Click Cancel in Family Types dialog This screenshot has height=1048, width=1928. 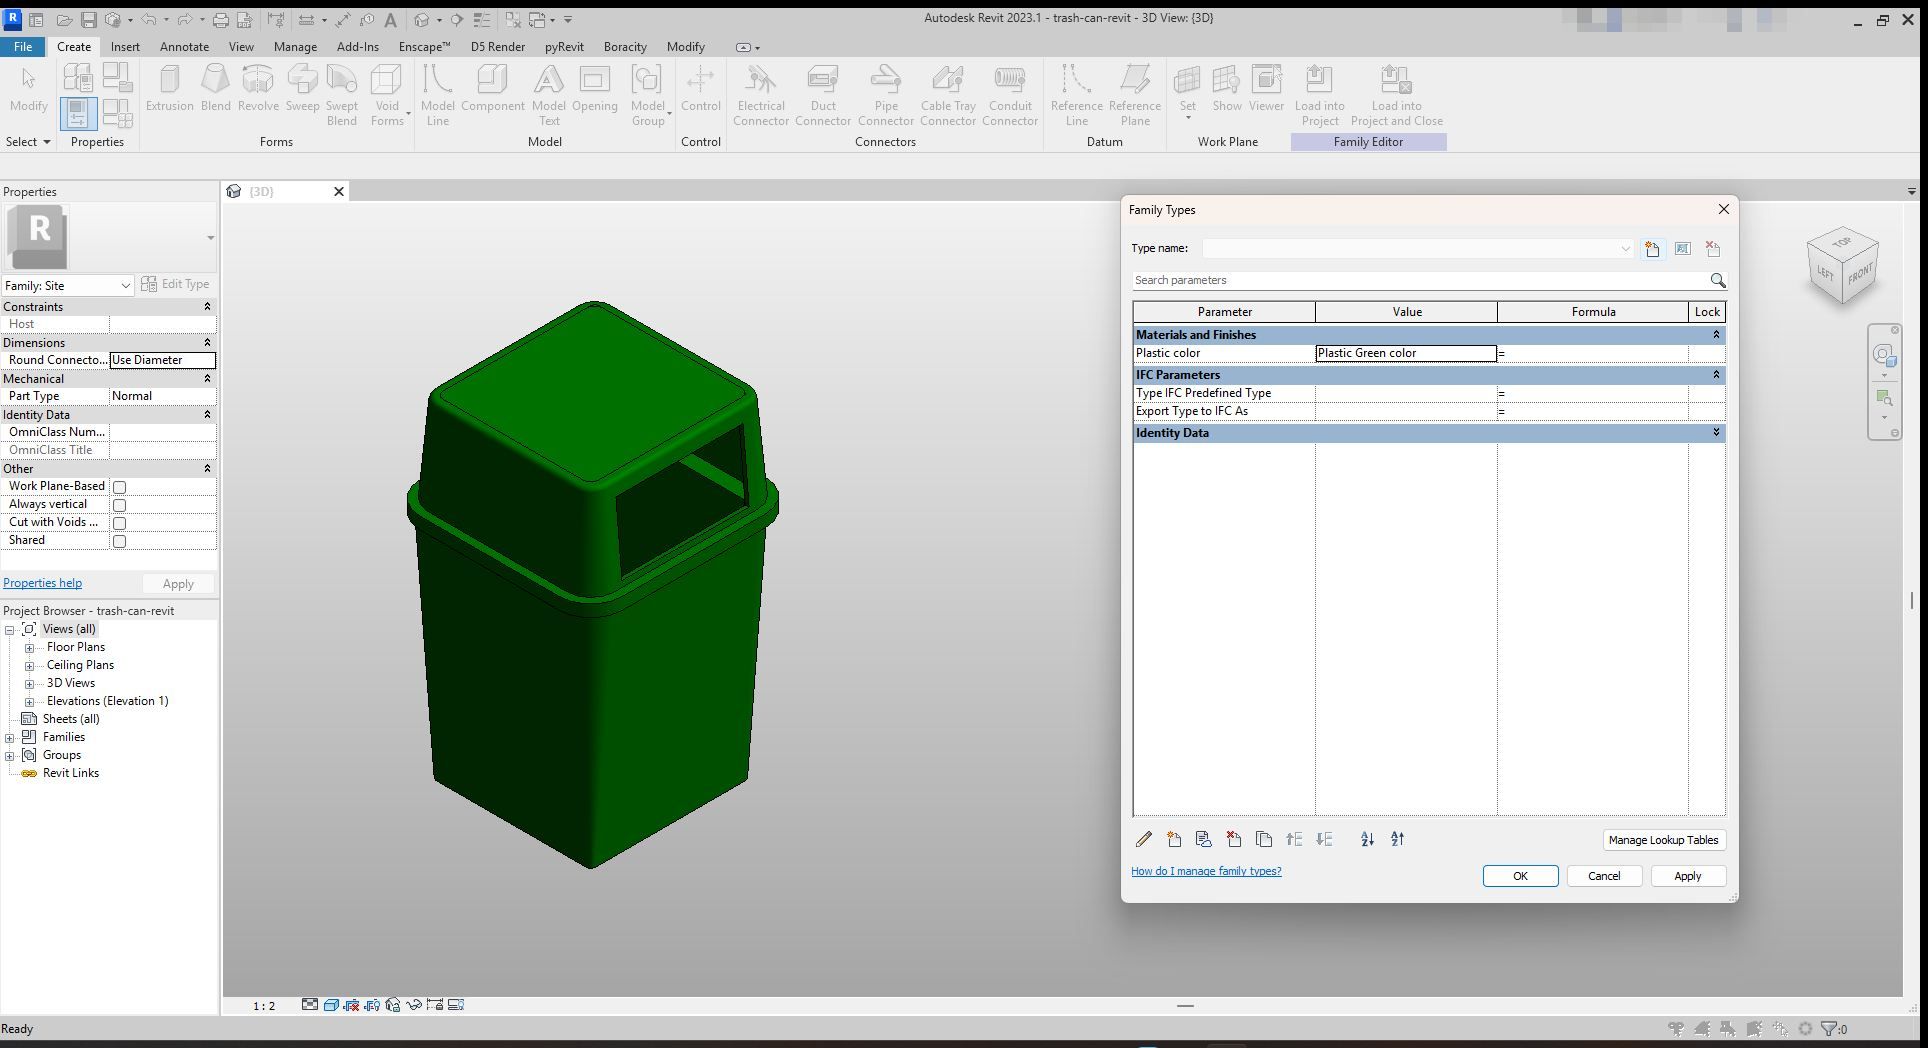(x=1604, y=876)
